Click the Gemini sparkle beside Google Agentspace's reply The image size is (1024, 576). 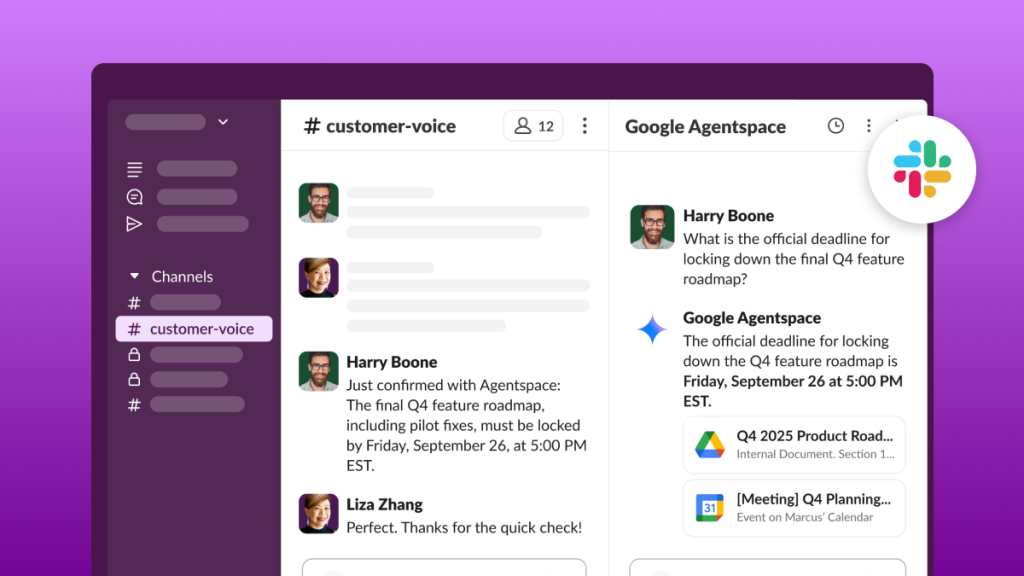click(652, 327)
